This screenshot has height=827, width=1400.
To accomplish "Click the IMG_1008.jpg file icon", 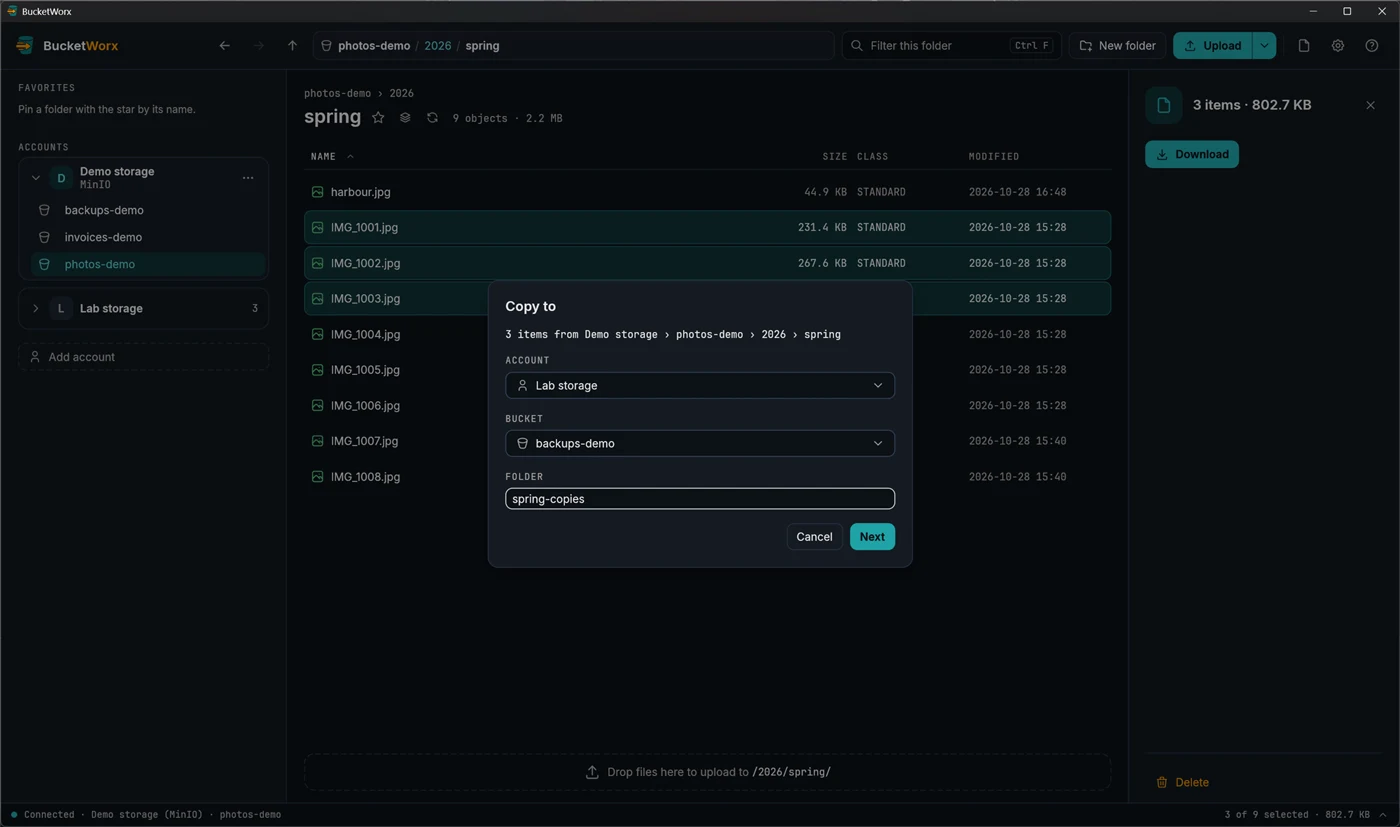I will pyautogui.click(x=317, y=477).
